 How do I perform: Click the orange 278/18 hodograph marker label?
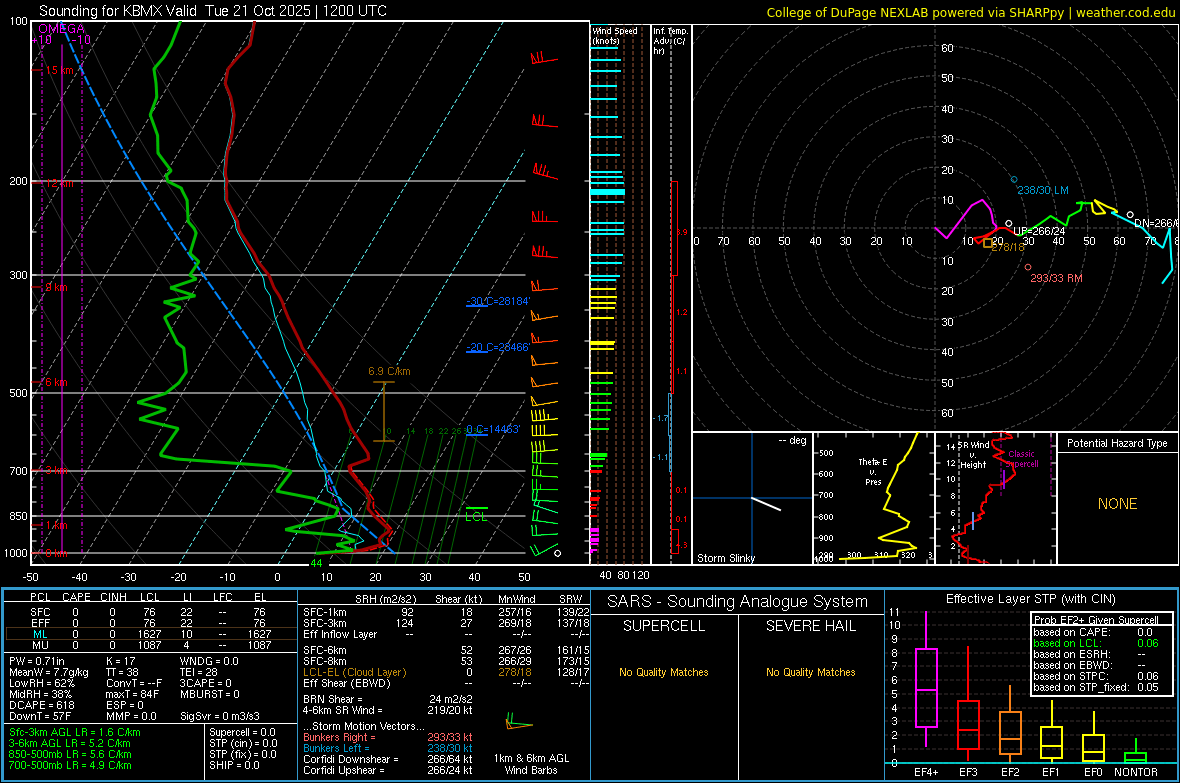[1008, 247]
